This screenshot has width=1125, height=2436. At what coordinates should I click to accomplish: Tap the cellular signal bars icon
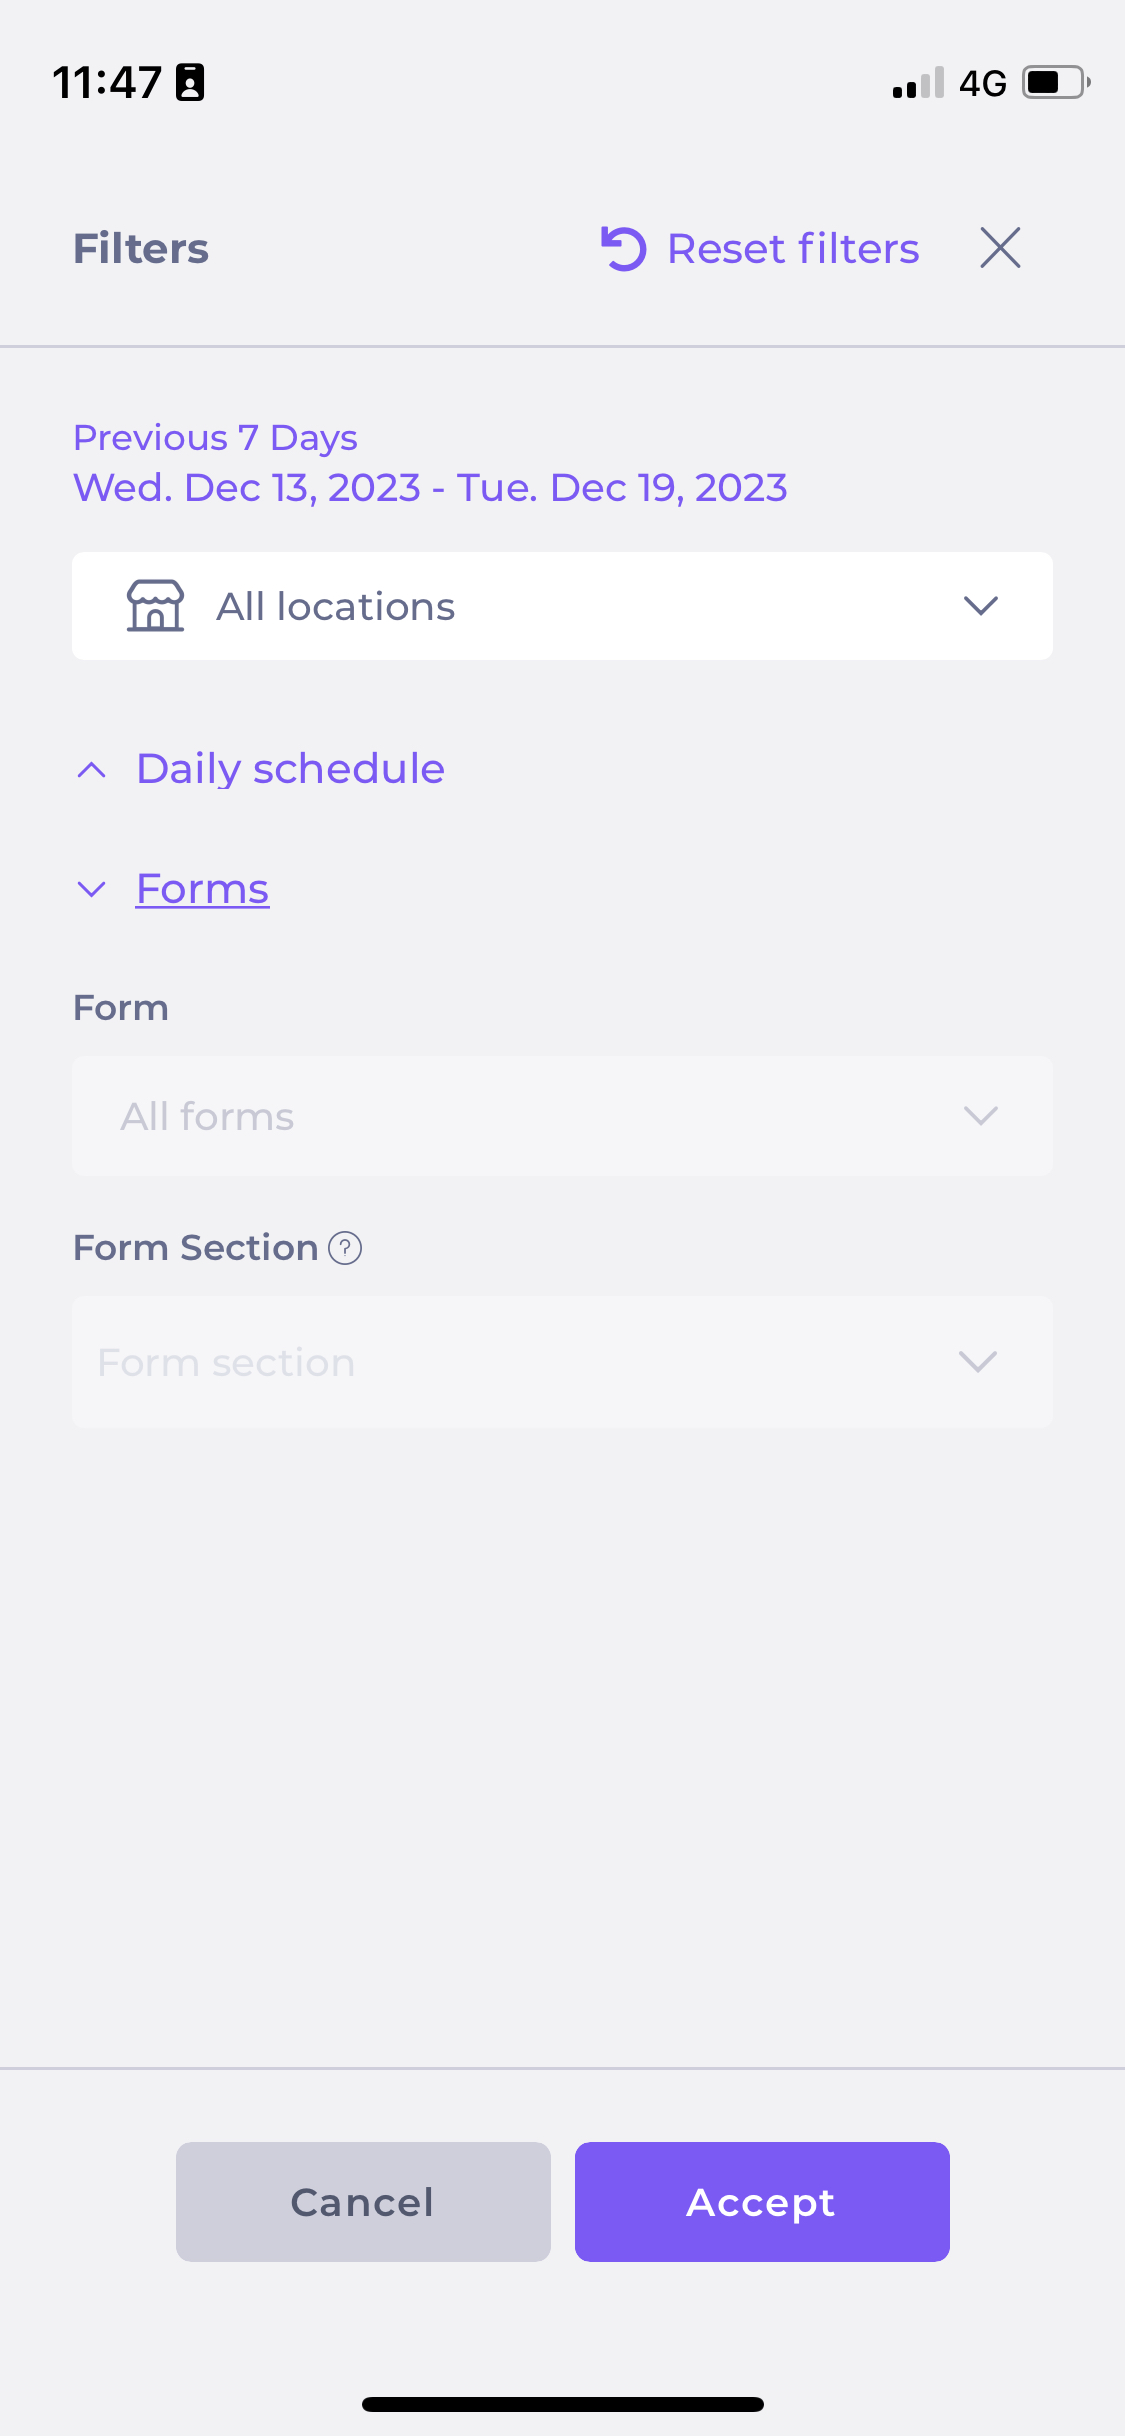point(918,83)
